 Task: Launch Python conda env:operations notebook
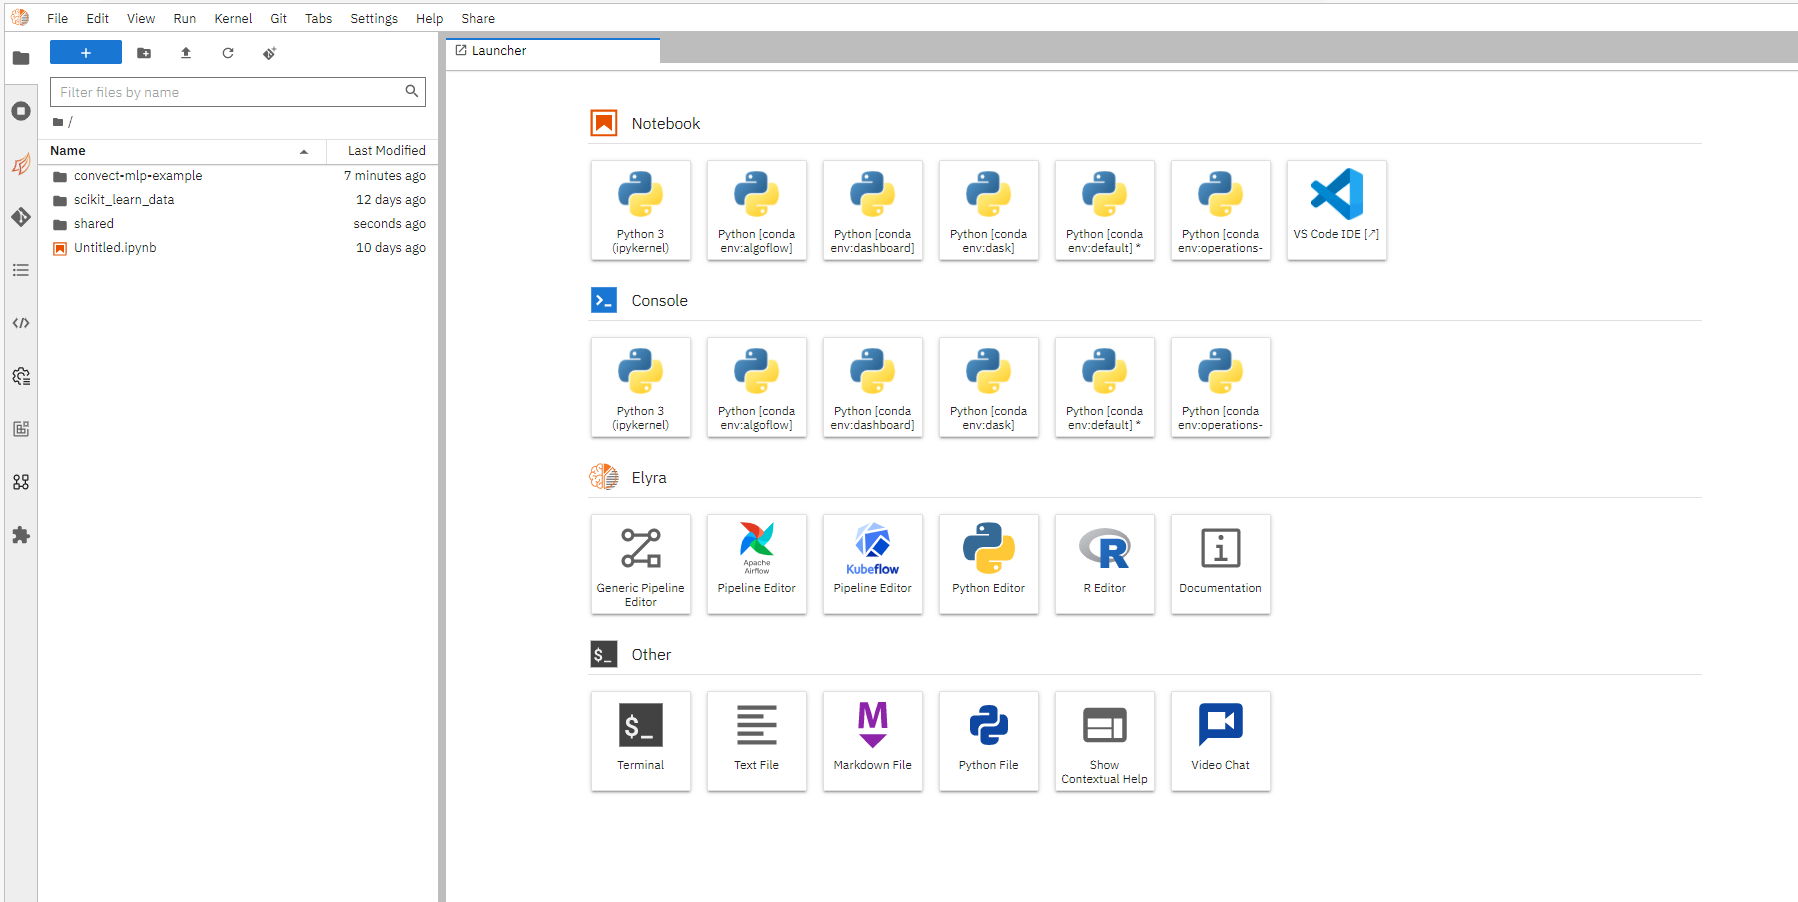tap(1221, 210)
